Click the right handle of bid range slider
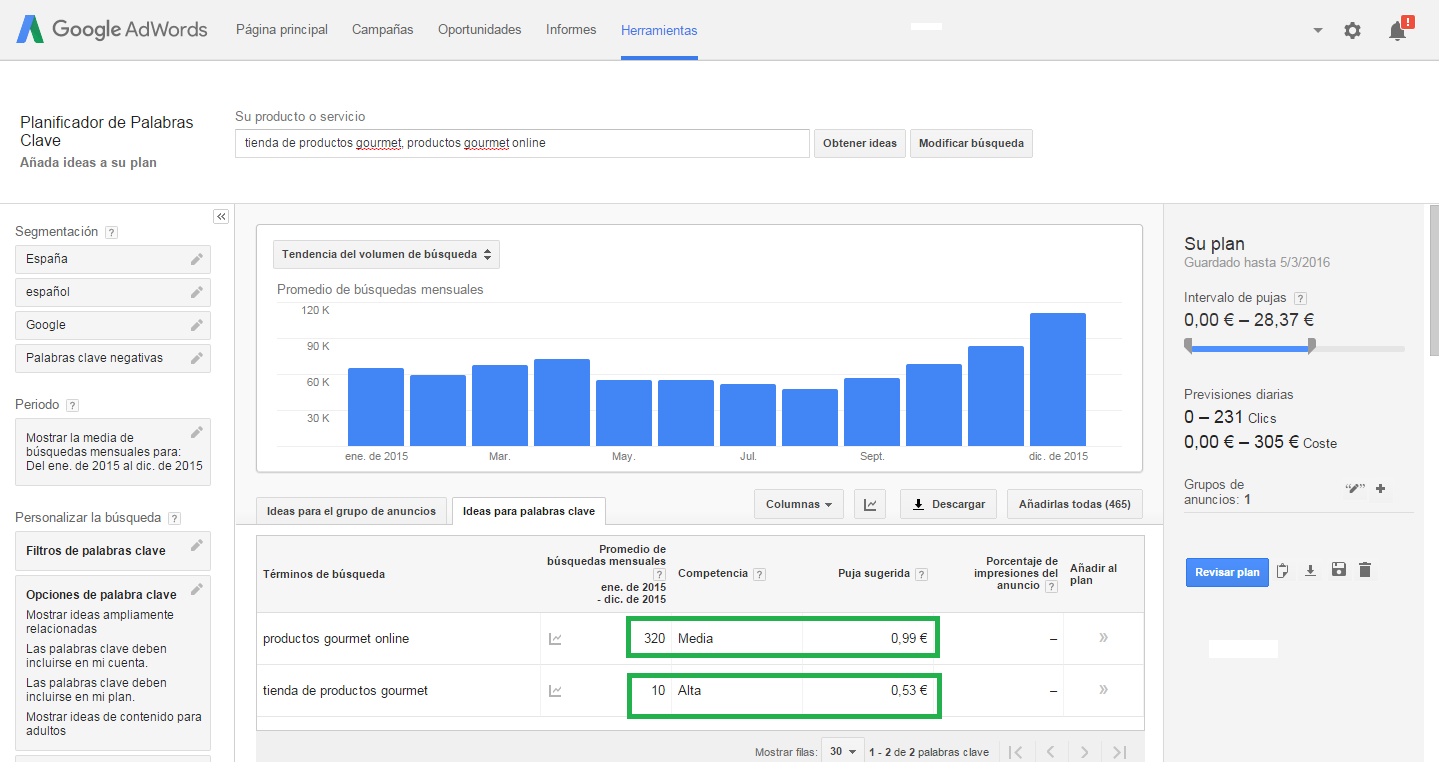The height and width of the screenshot is (762, 1439). [x=1311, y=345]
